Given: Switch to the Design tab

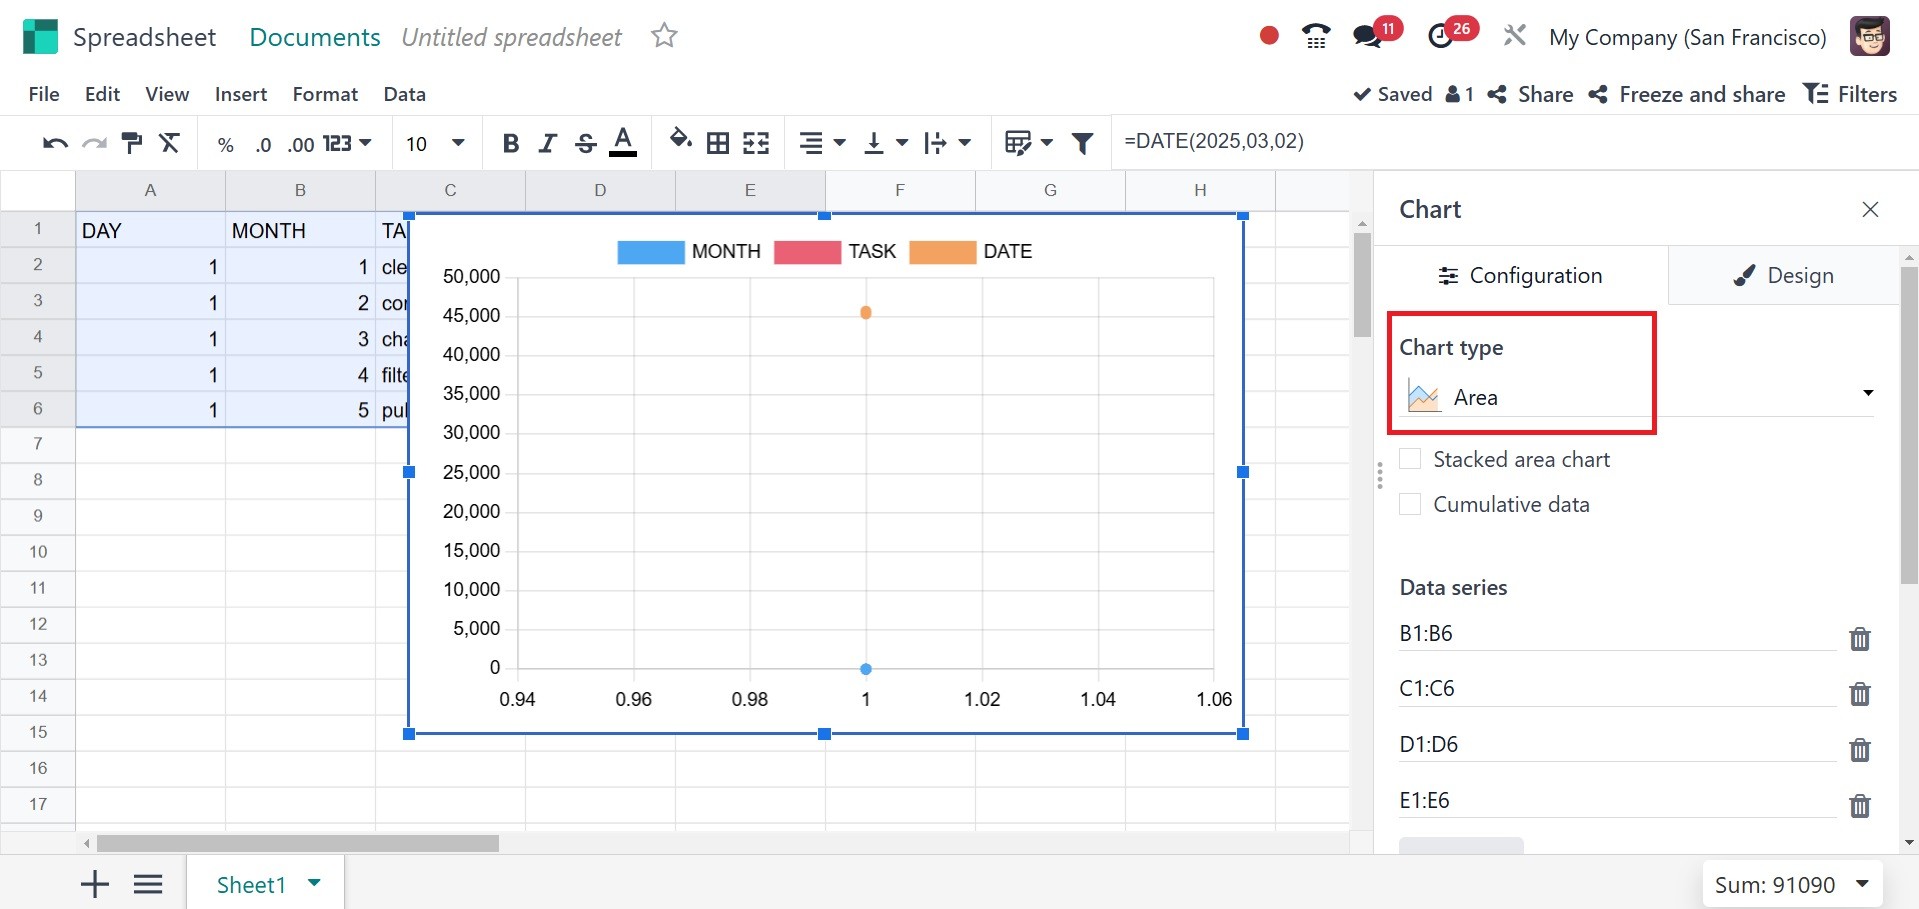Looking at the screenshot, I should click(x=1784, y=275).
